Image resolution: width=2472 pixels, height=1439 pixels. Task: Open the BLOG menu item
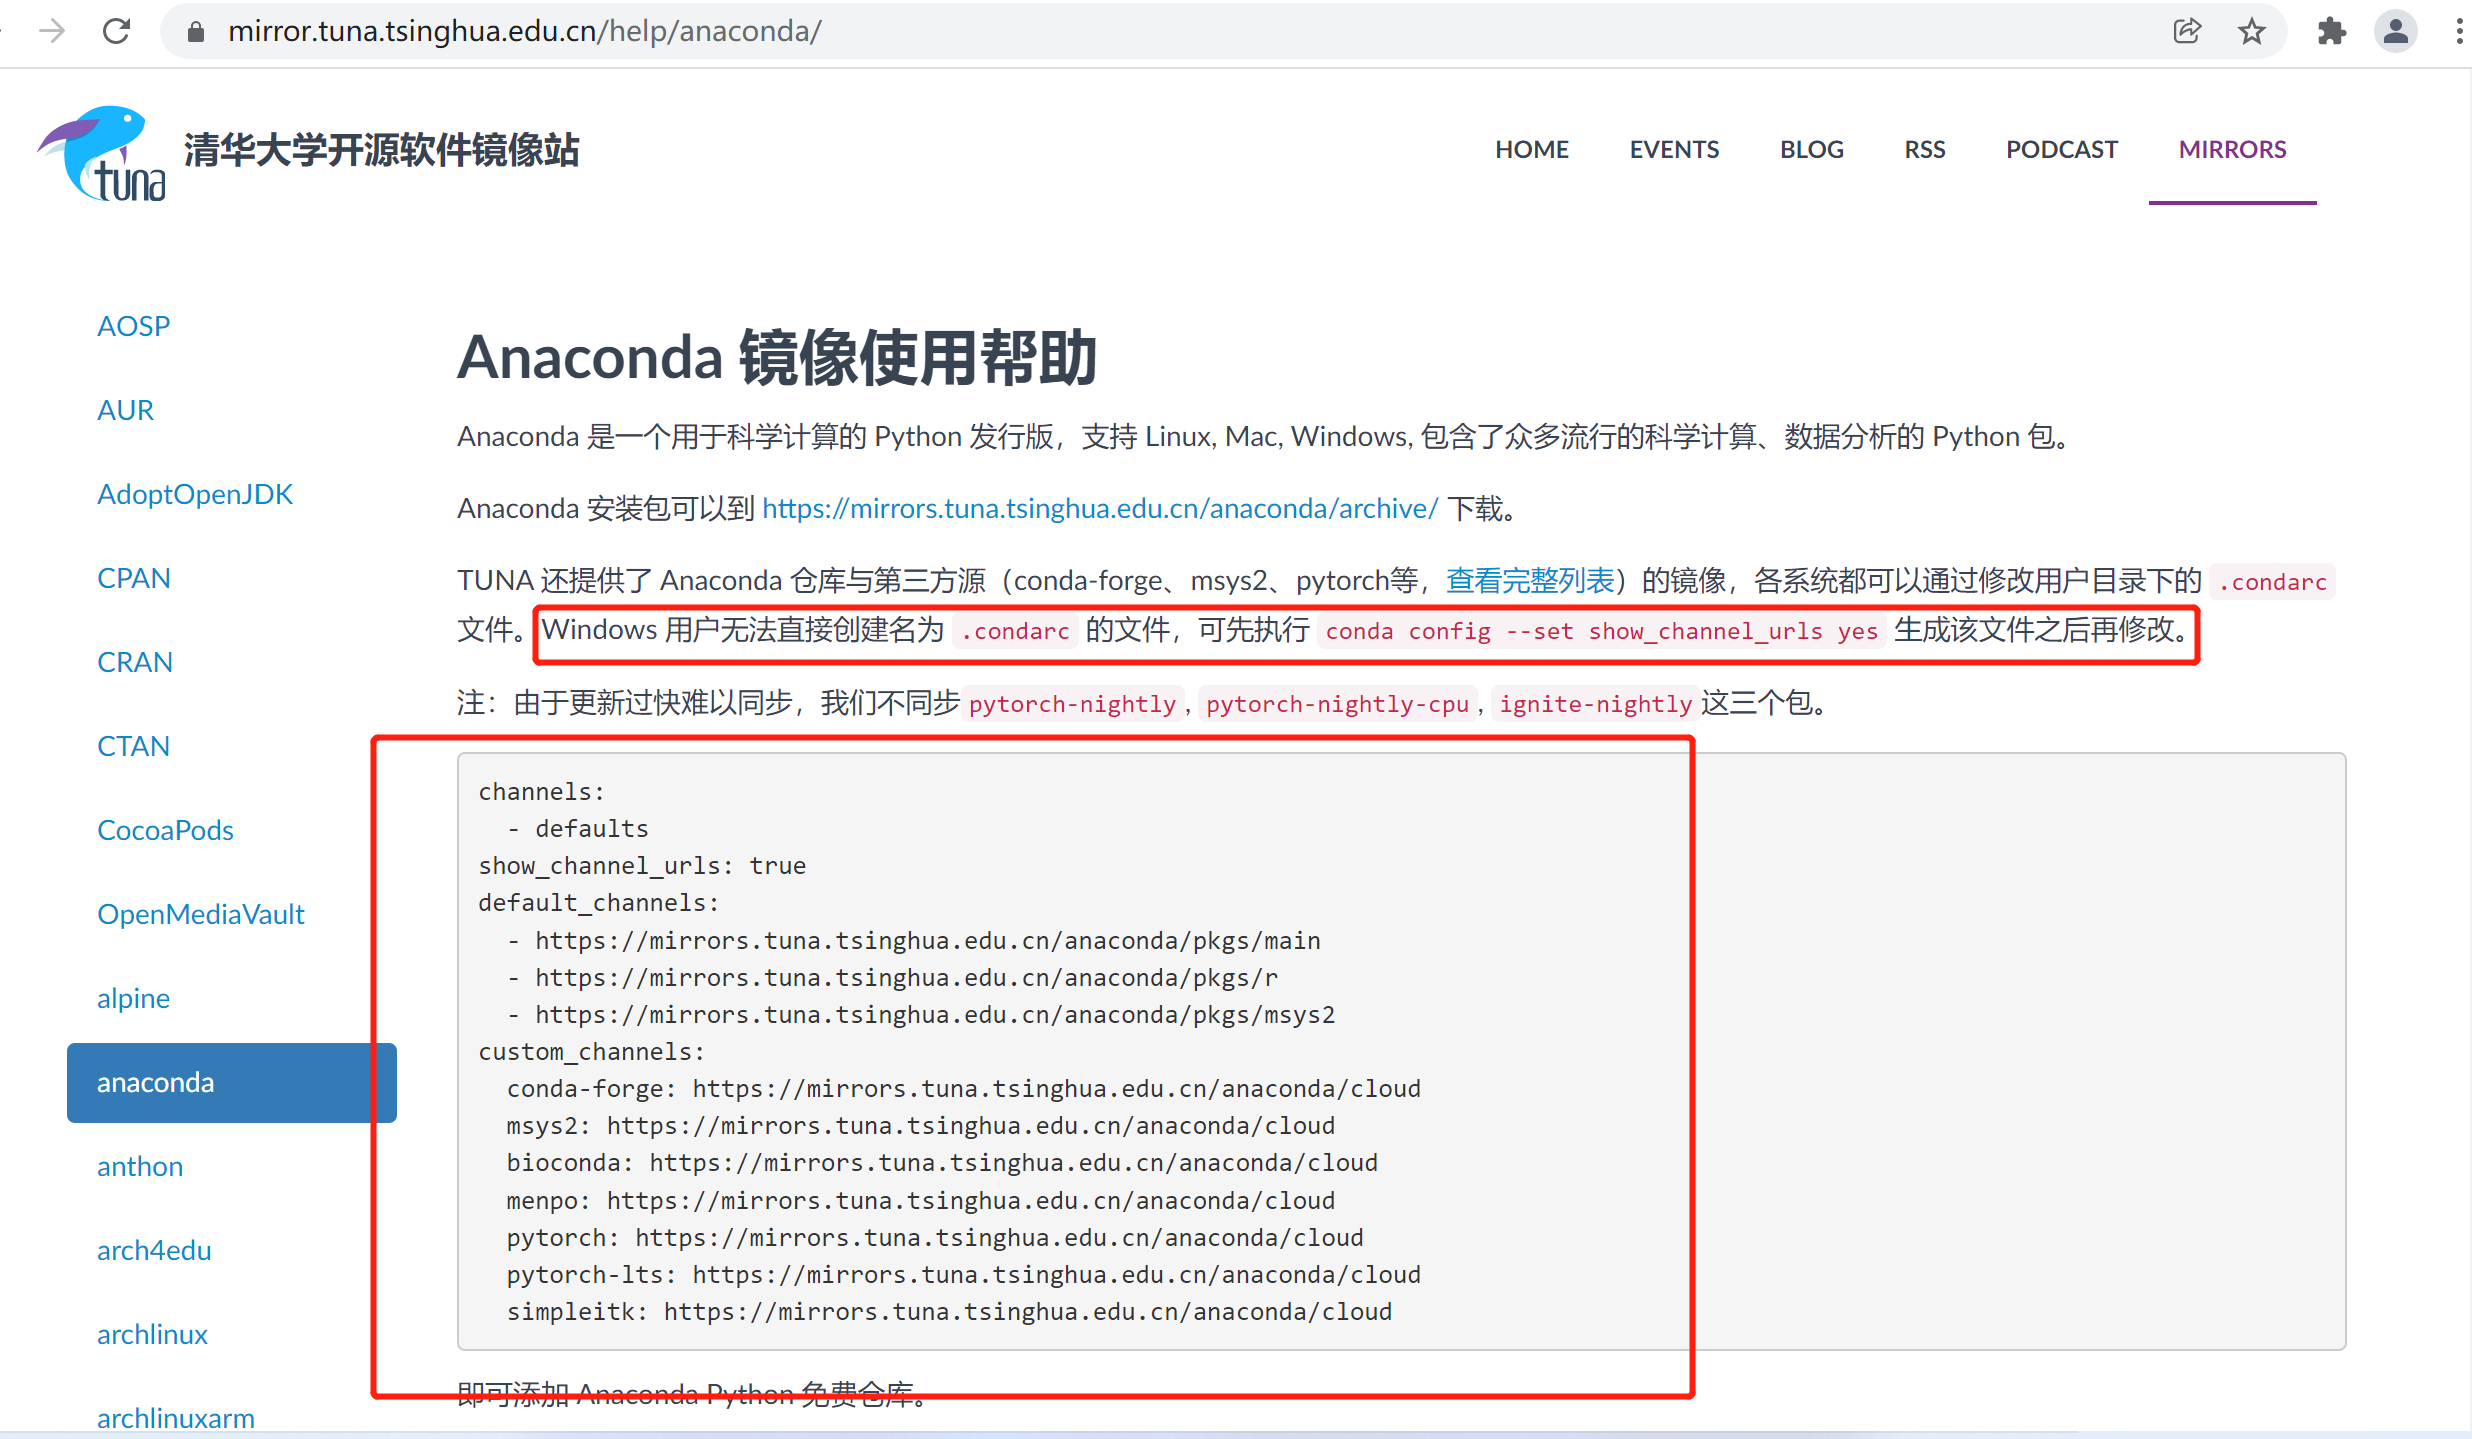(x=1811, y=149)
